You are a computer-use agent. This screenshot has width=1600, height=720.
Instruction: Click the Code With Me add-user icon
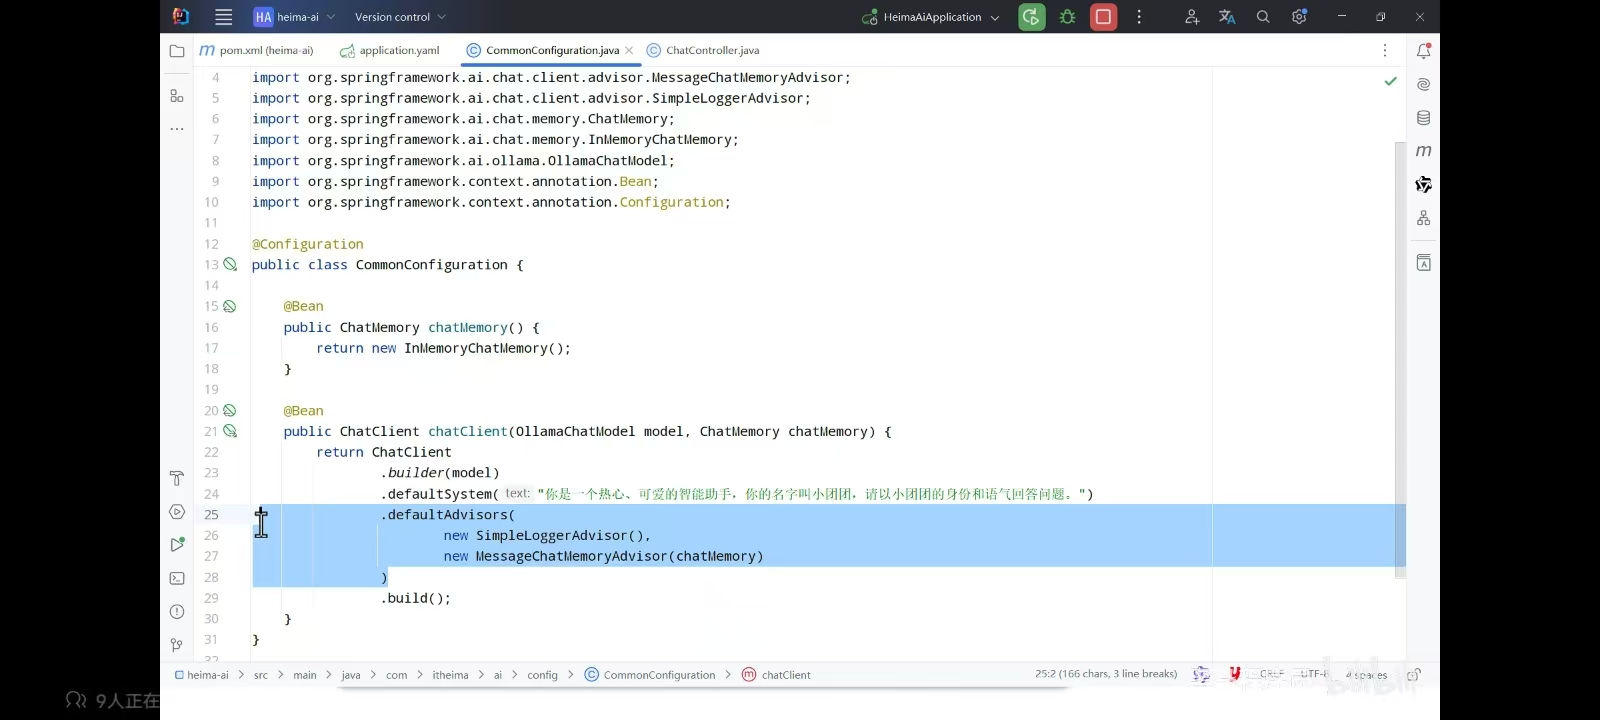click(1192, 17)
